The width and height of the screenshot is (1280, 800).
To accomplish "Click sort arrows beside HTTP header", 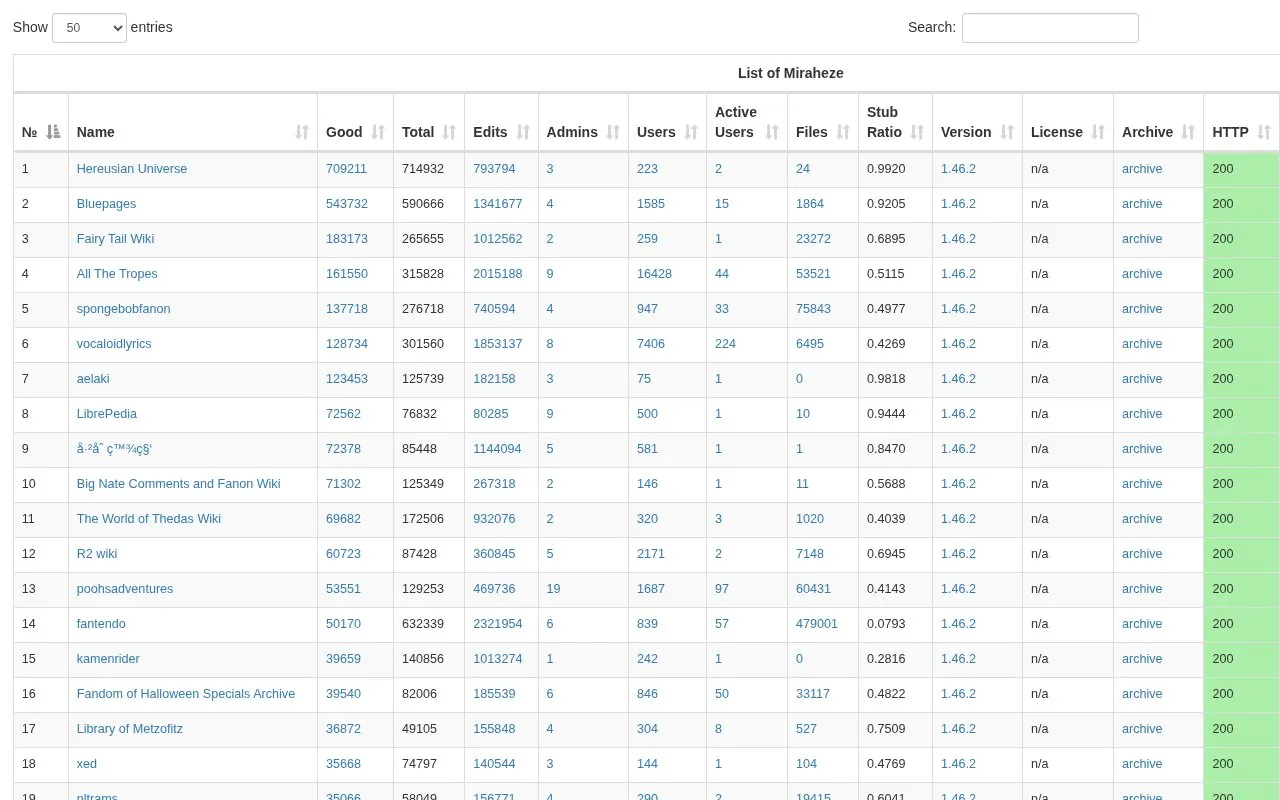I will coord(1264,132).
